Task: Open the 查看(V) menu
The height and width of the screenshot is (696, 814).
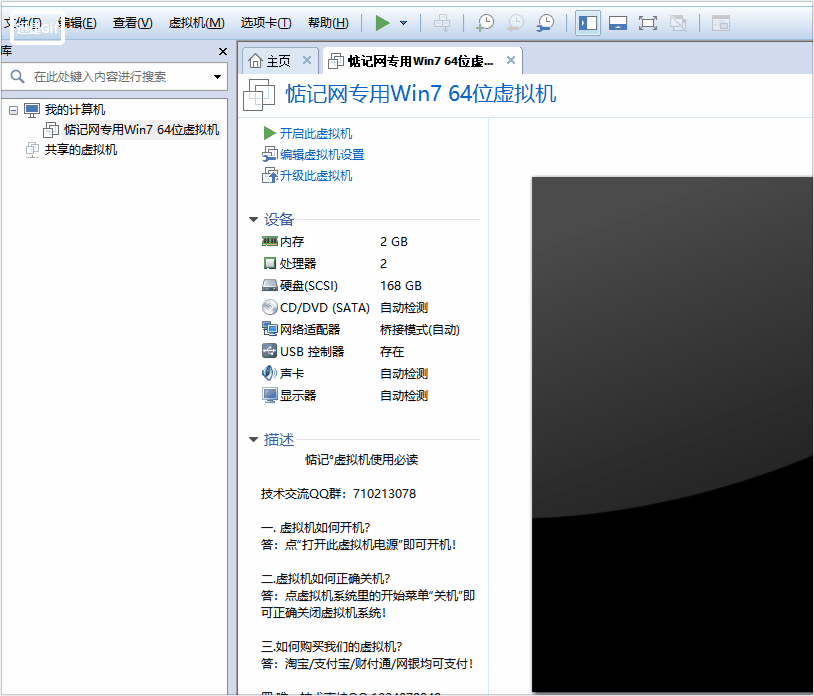Action: [132, 23]
